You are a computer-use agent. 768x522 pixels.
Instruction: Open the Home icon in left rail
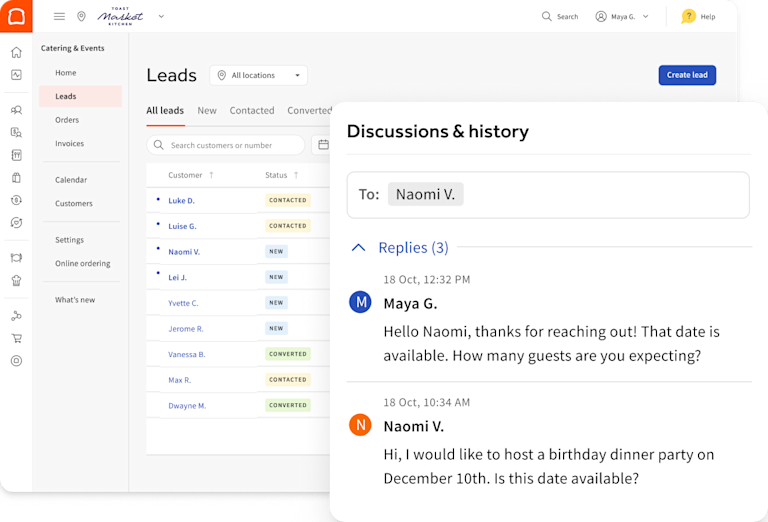tap(16, 52)
